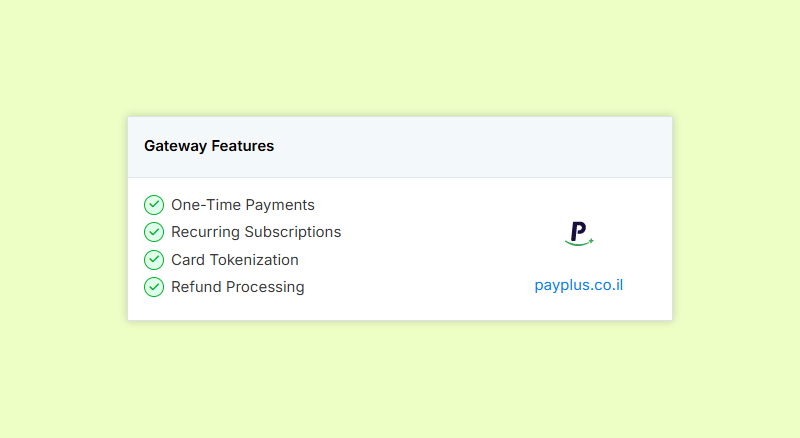800x438 pixels.
Task: Click the Recurring Subscriptions feature text
Action: tap(256, 232)
